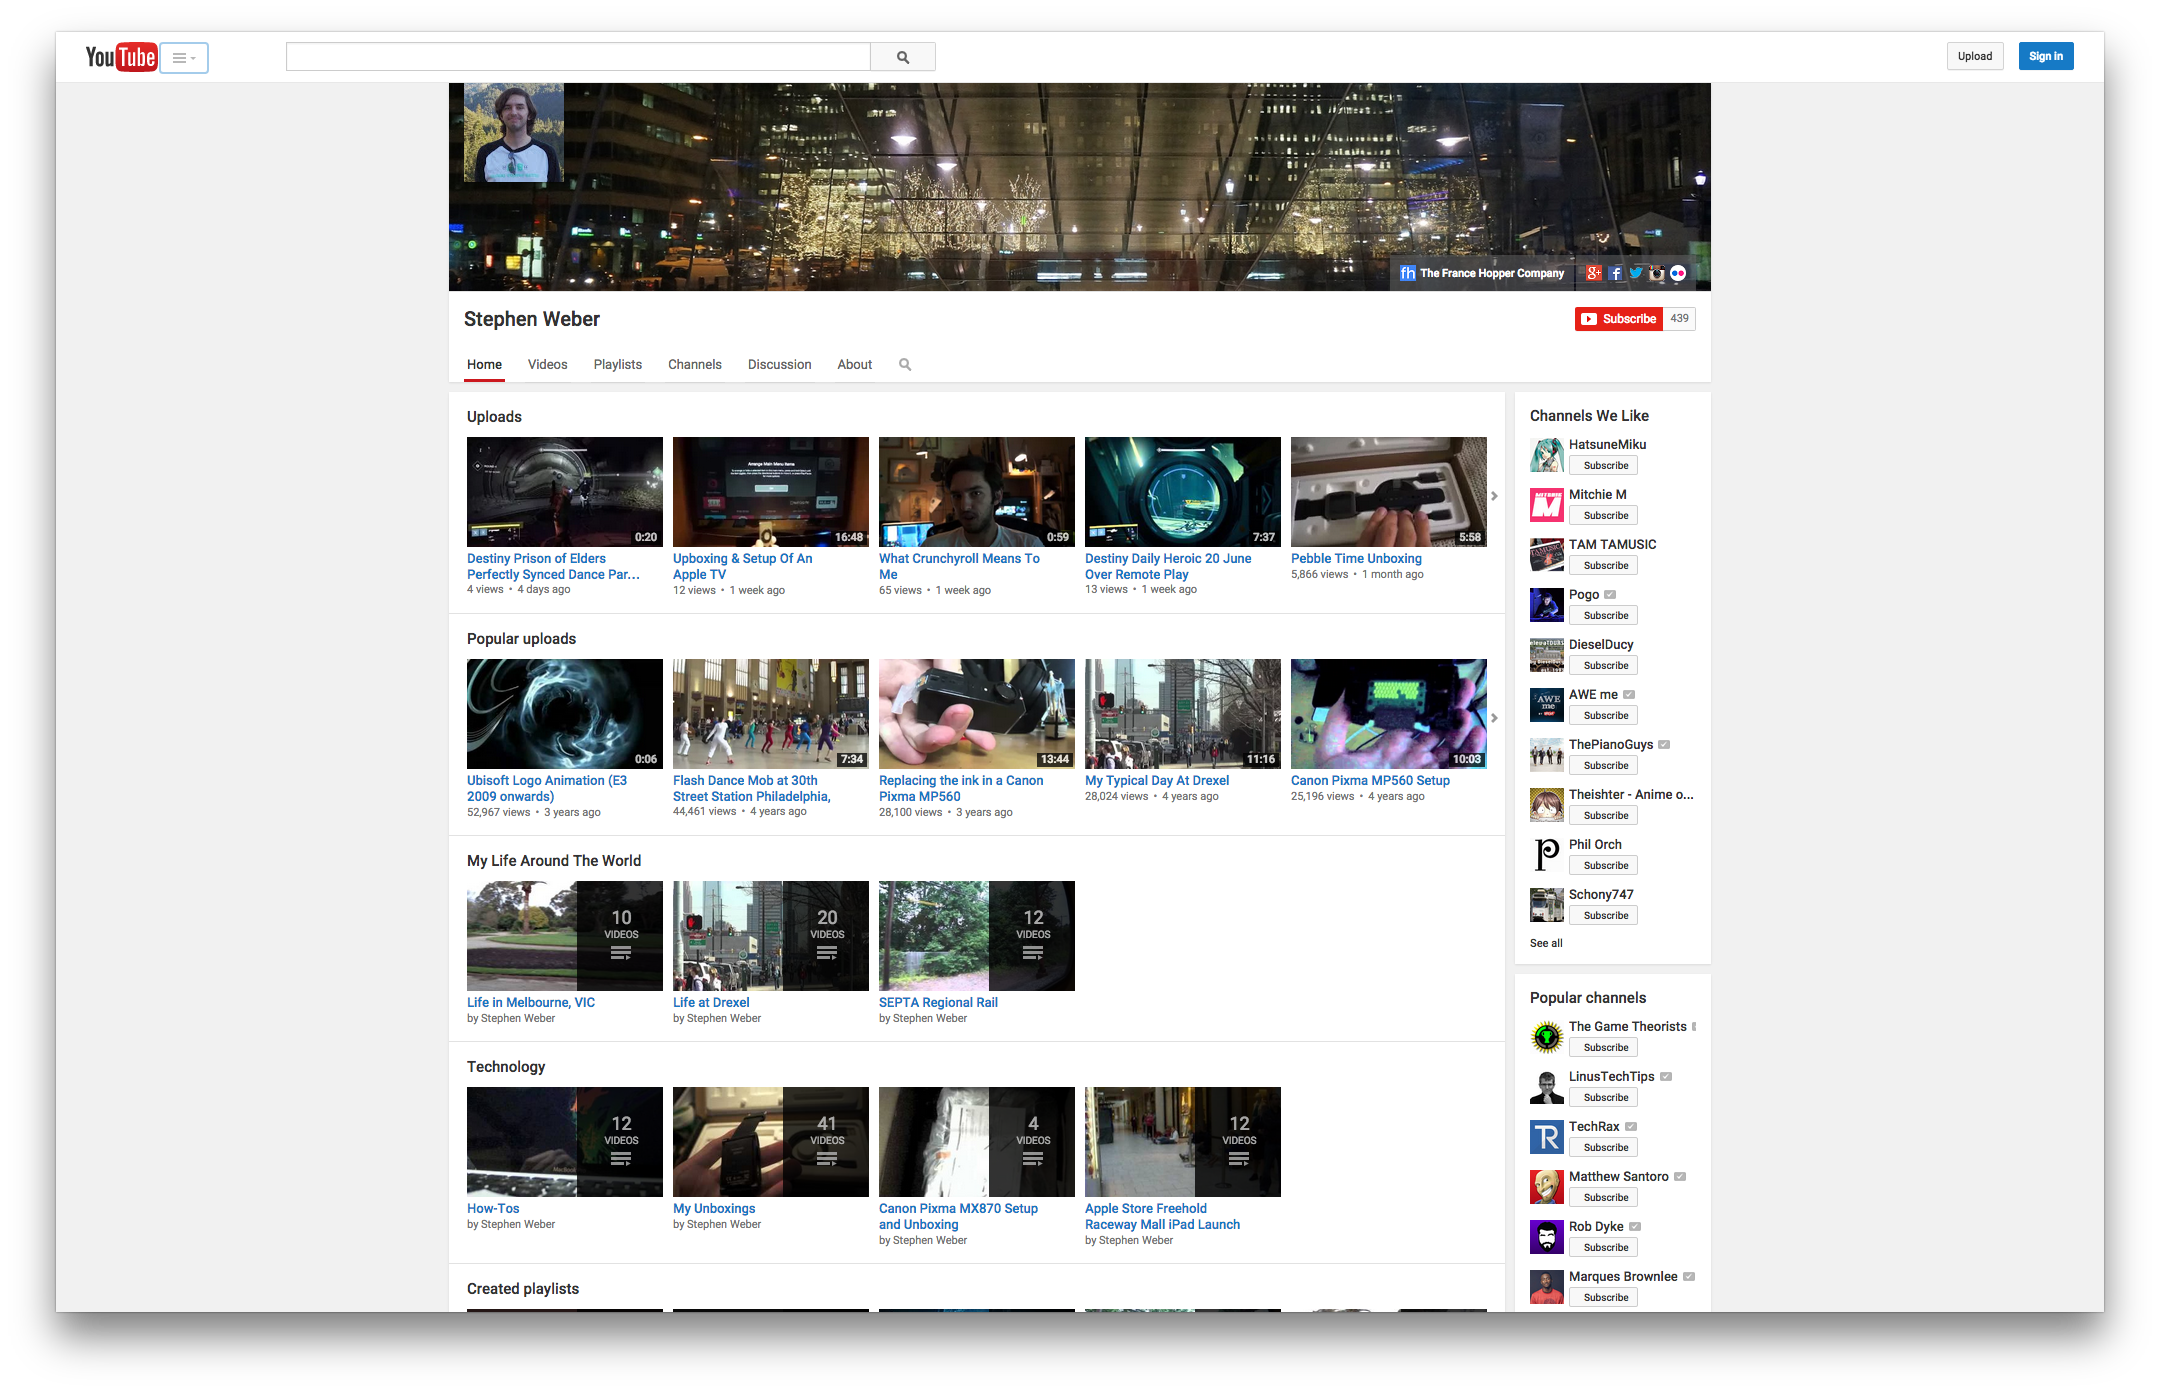The width and height of the screenshot is (2160, 1392).
Task: Click TechRax channel avatar icon
Action: coord(1546,1137)
